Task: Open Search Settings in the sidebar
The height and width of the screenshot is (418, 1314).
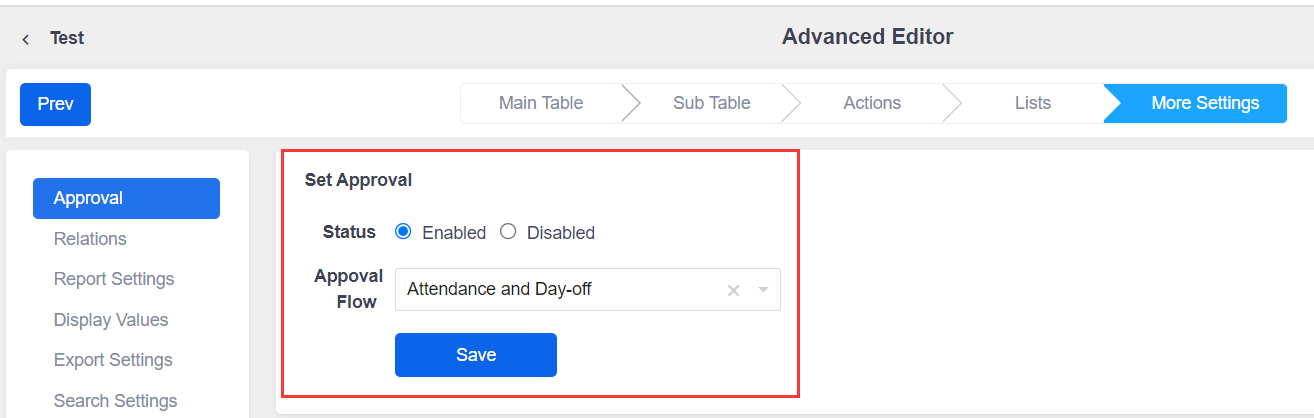Action: pyautogui.click(x=115, y=401)
